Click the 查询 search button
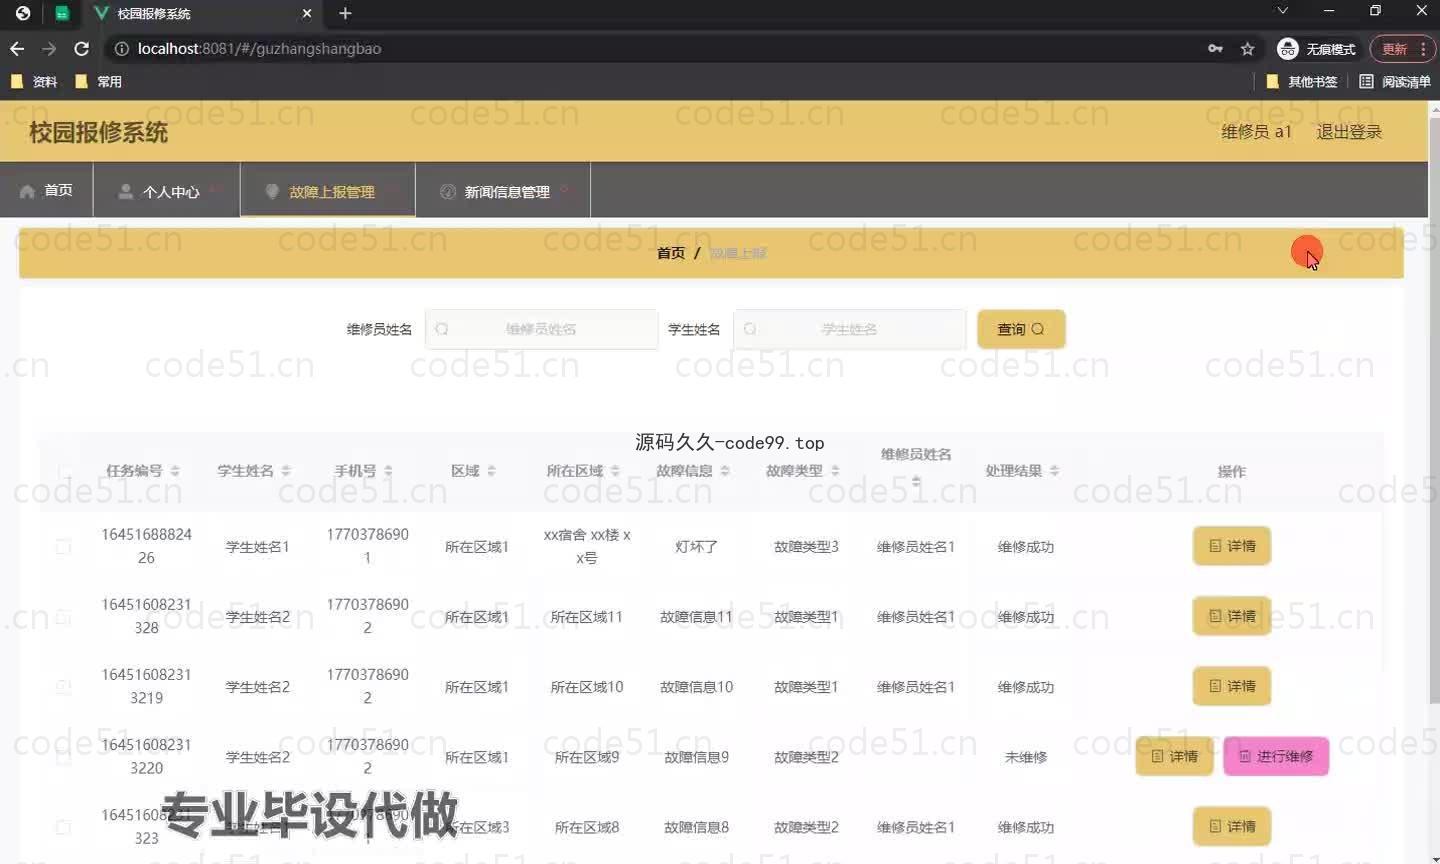Viewport: 1440px width, 864px height. pyautogui.click(x=1021, y=329)
